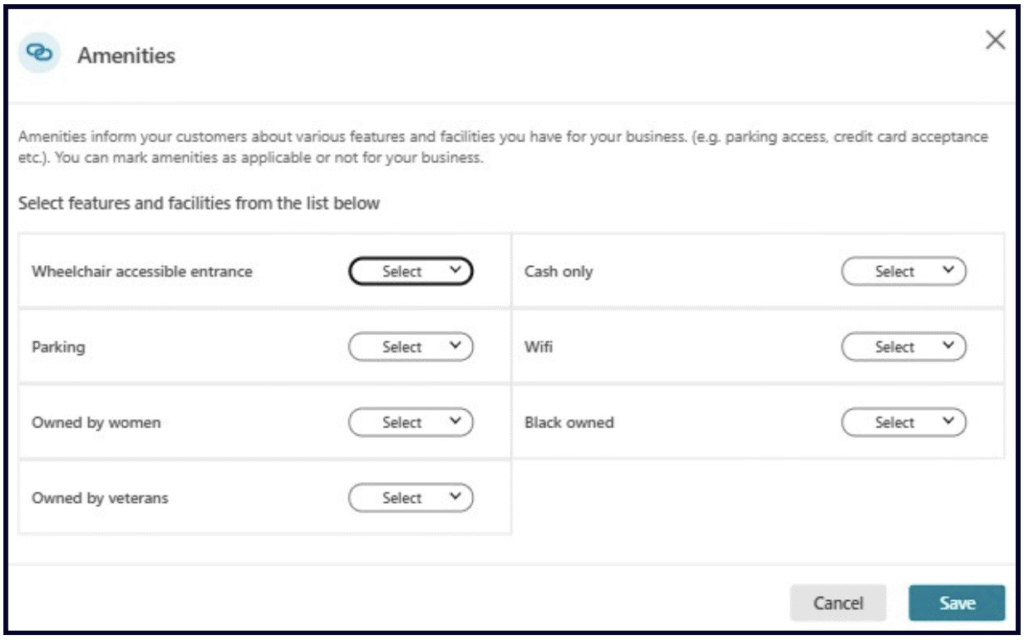This screenshot has width=1024, height=640.
Task: Click the Owned by veterans label
Action: coord(100,498)
